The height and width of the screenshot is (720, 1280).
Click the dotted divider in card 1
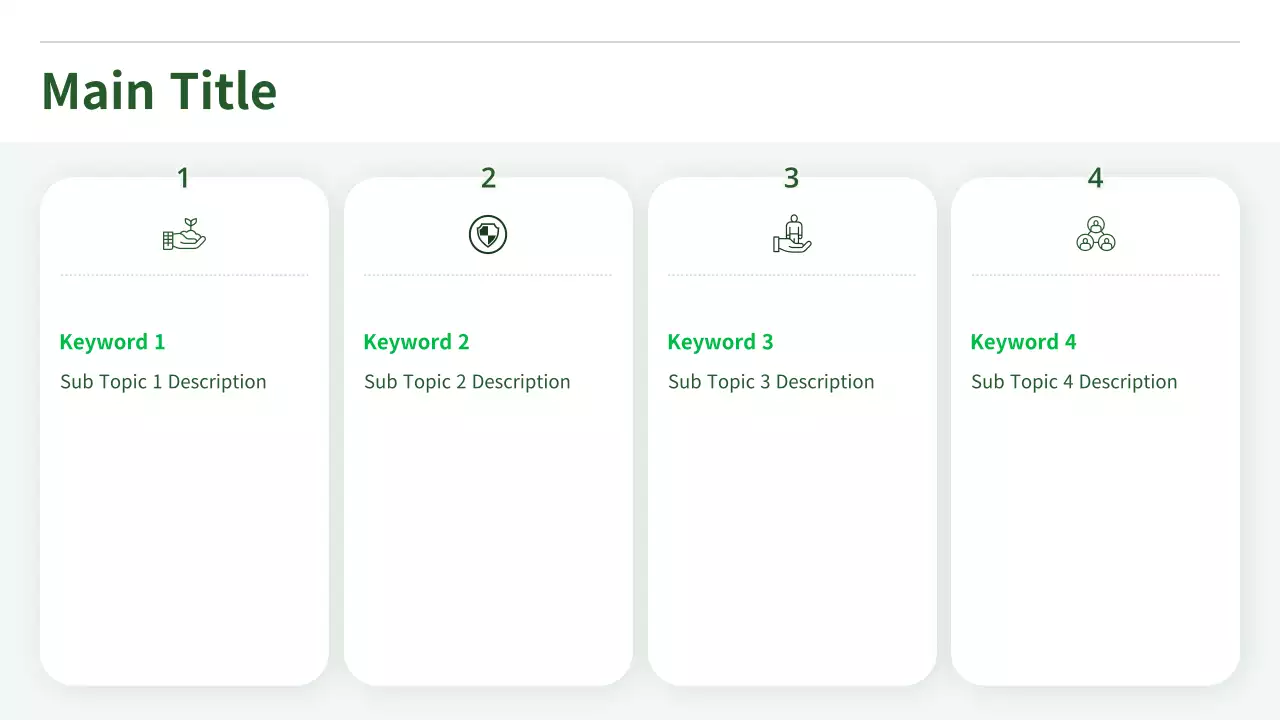point(184,275)
